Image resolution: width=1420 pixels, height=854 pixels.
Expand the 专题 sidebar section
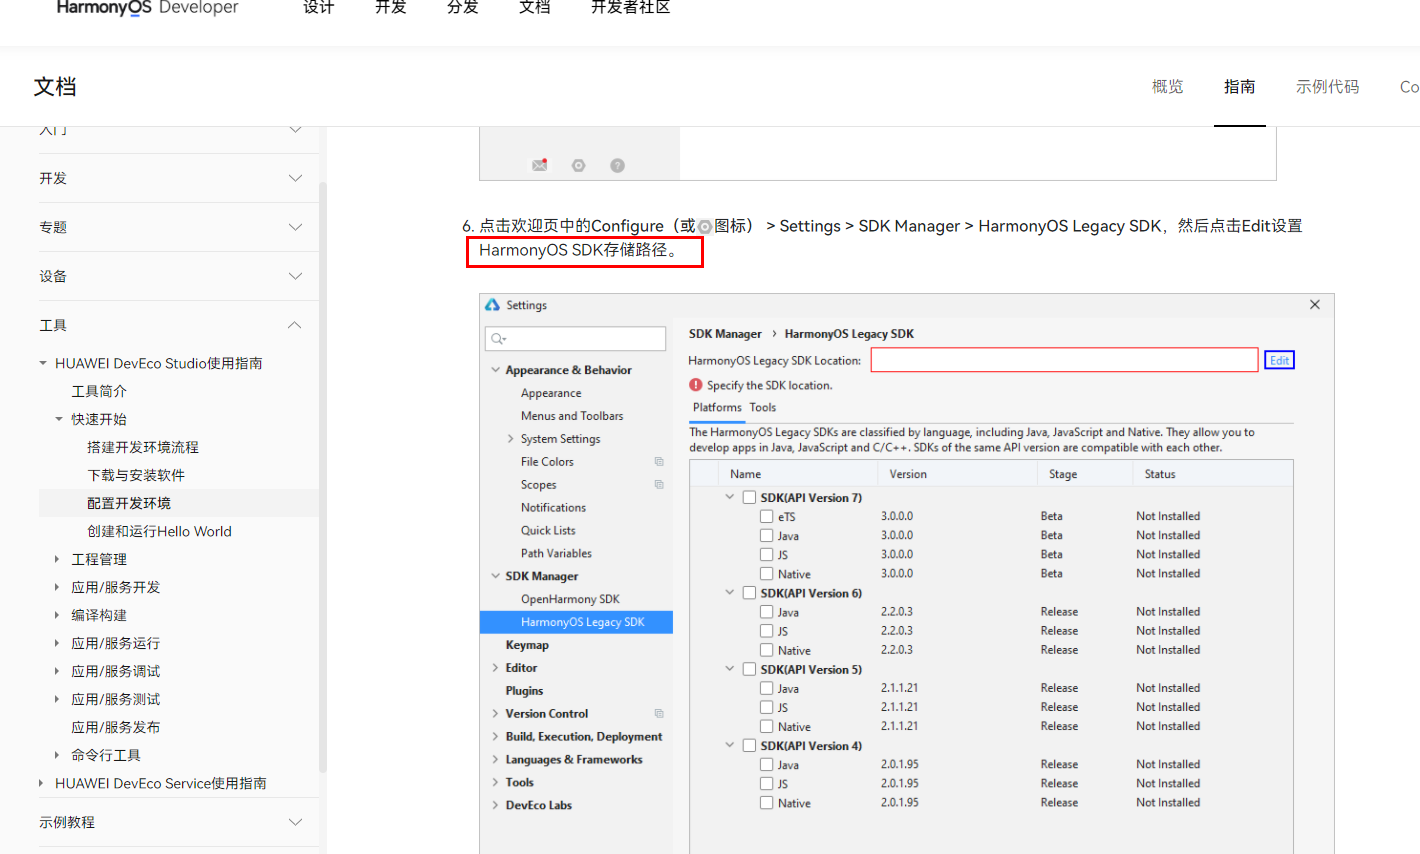pyautogui.click(x=295, y=227)
